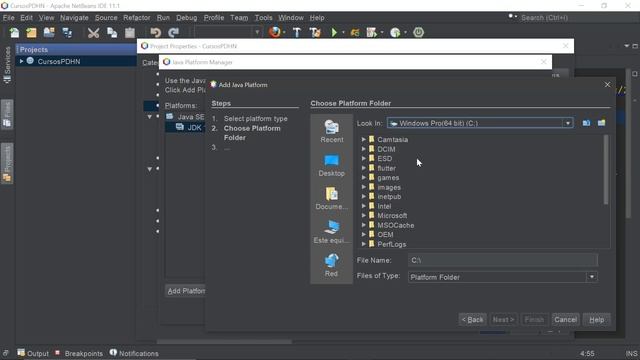Click the green Run Project icon
The image size is (640, 360).
point(334,33)
